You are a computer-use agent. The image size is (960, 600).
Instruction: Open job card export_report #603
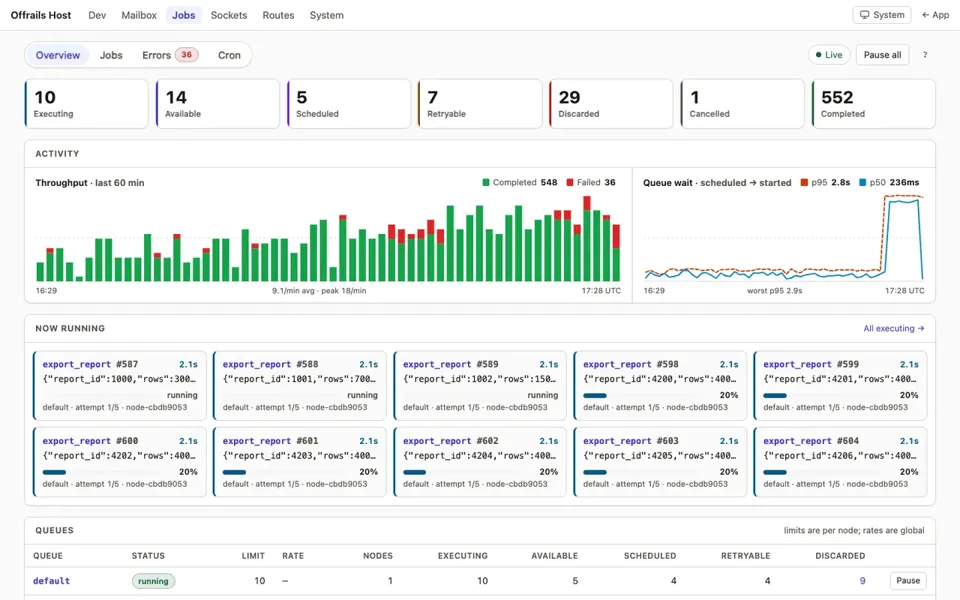660,462
